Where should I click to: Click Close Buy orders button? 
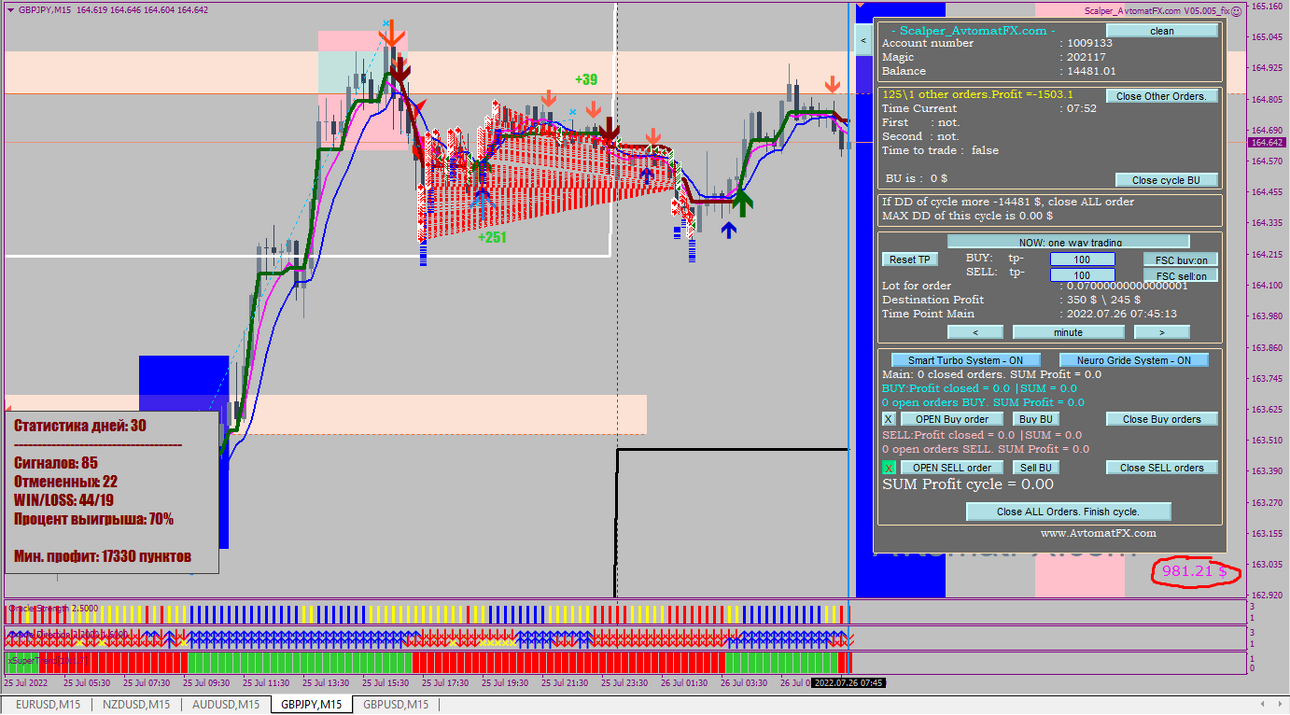tap(1162, 419)
